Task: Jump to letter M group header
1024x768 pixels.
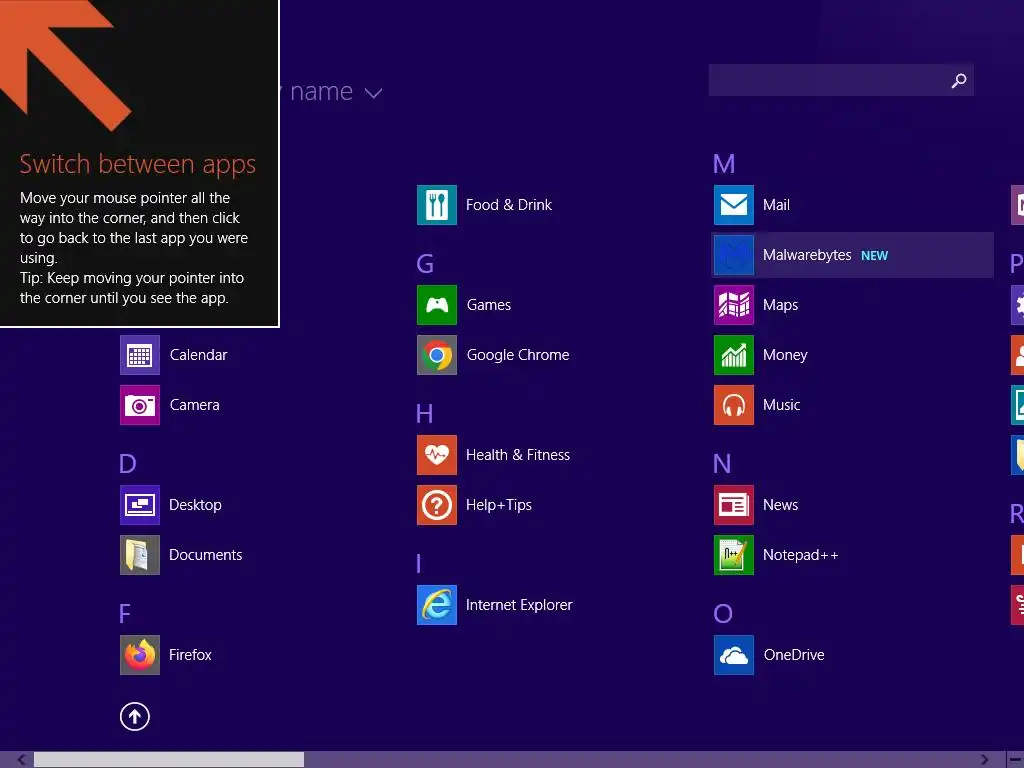Action: (724, 164)
